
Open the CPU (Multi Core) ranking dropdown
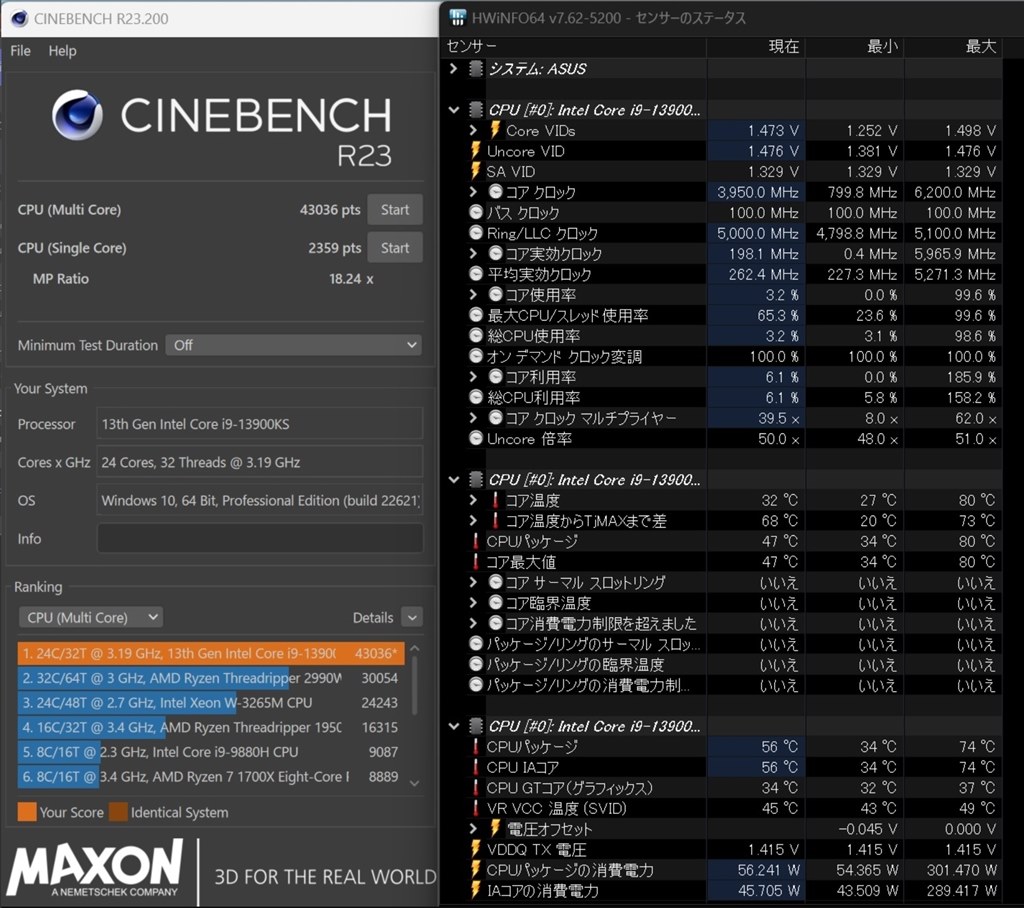point(90,617)
